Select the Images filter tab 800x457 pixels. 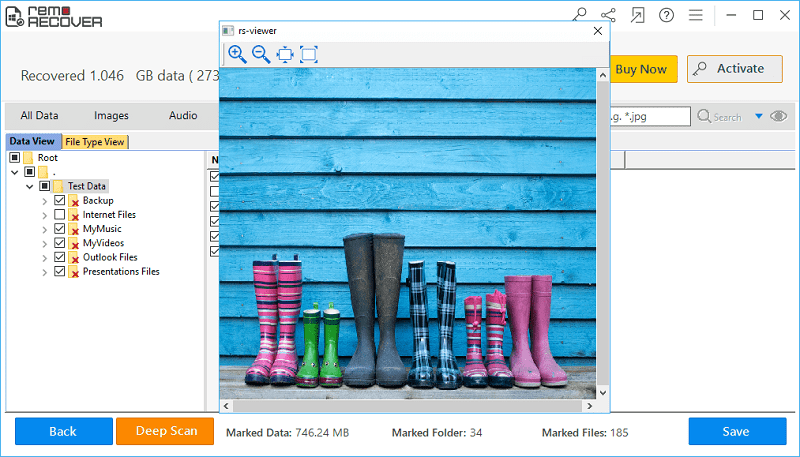[x=111, y=115]
